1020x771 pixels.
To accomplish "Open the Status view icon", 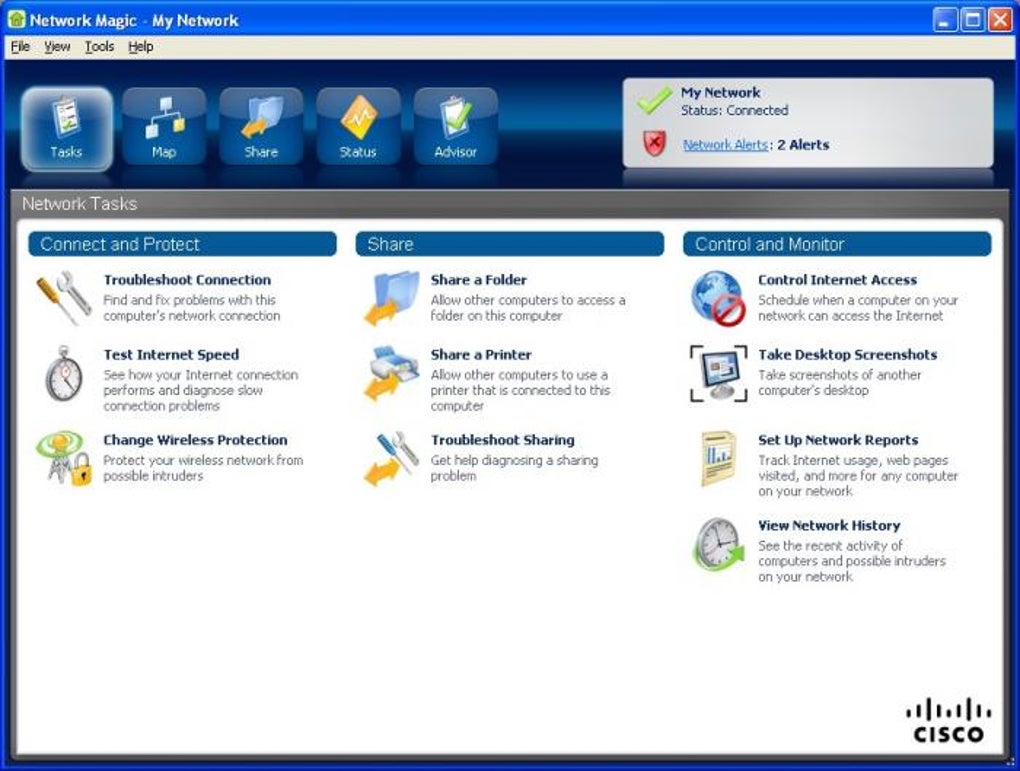I will click(358, 126).
